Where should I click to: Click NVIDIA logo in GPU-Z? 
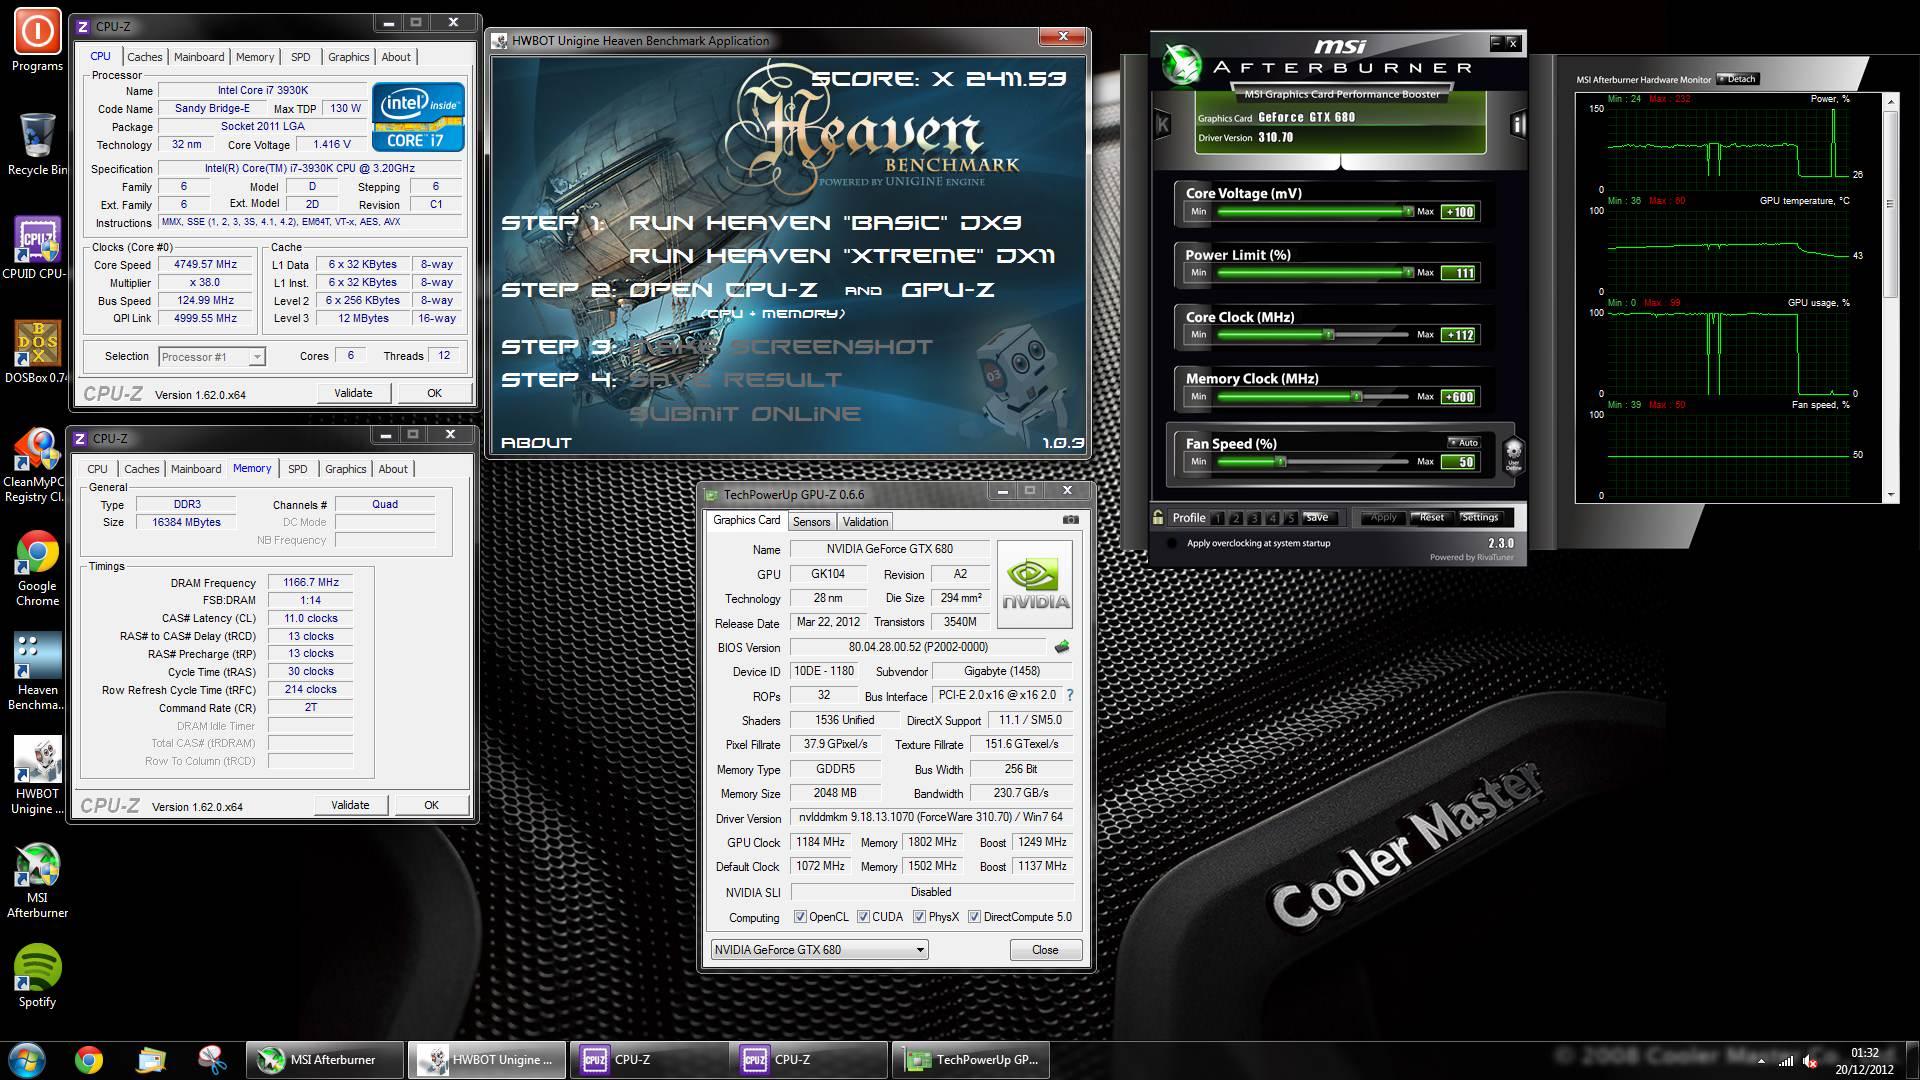point(1035,584)
